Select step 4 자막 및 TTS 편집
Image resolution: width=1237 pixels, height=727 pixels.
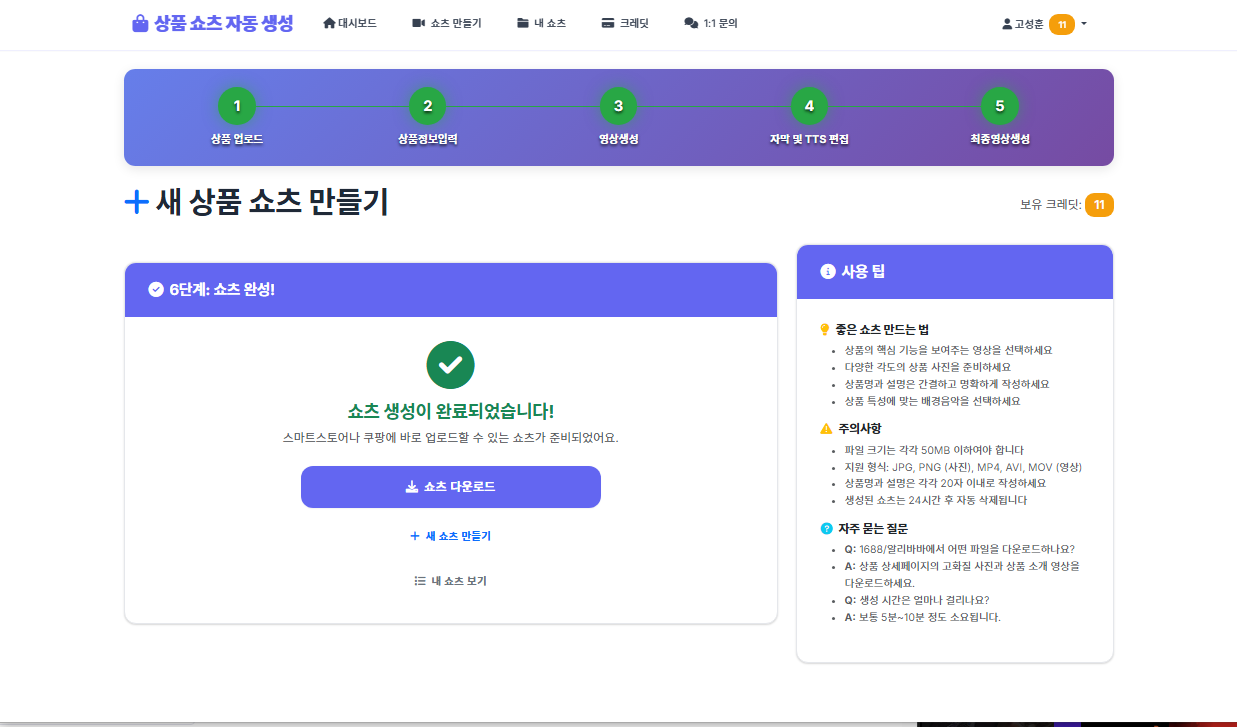(809, 106)
